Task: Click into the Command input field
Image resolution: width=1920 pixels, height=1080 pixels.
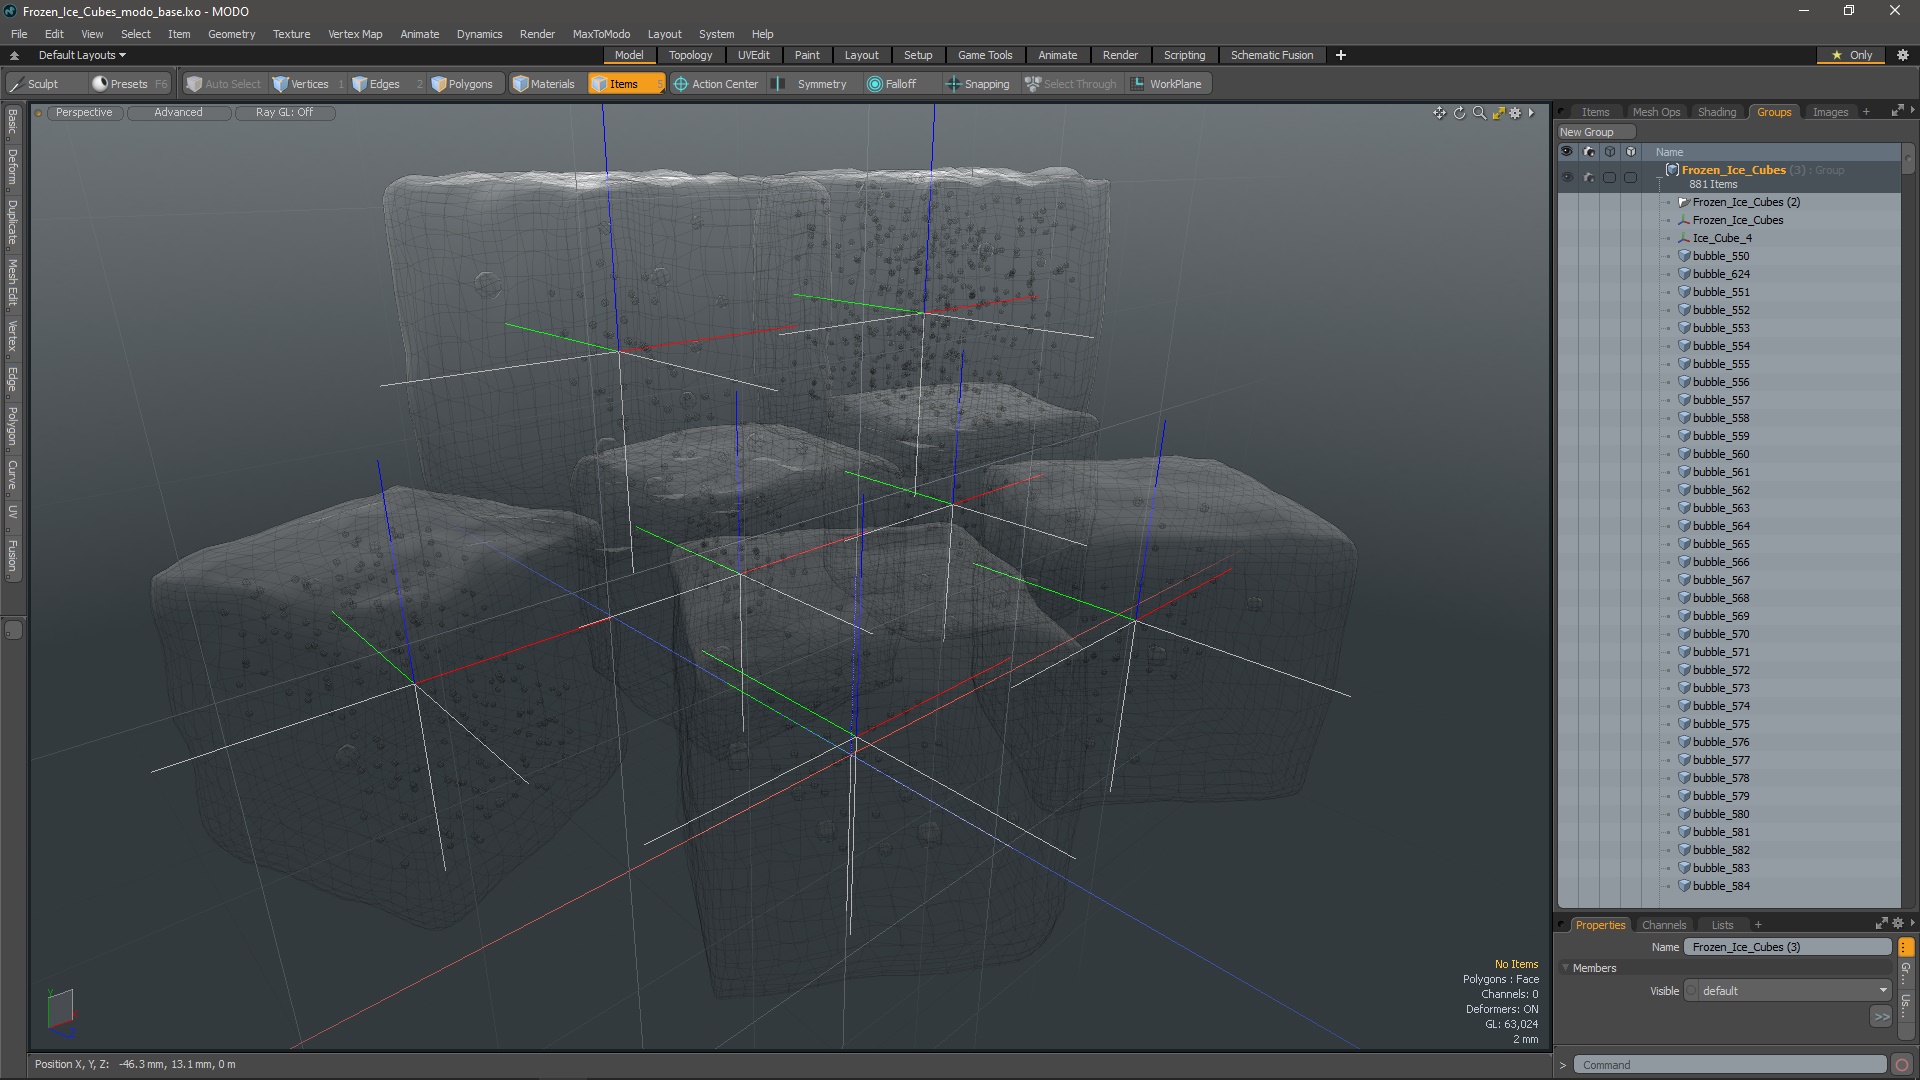Action: click(1728, 1065)
